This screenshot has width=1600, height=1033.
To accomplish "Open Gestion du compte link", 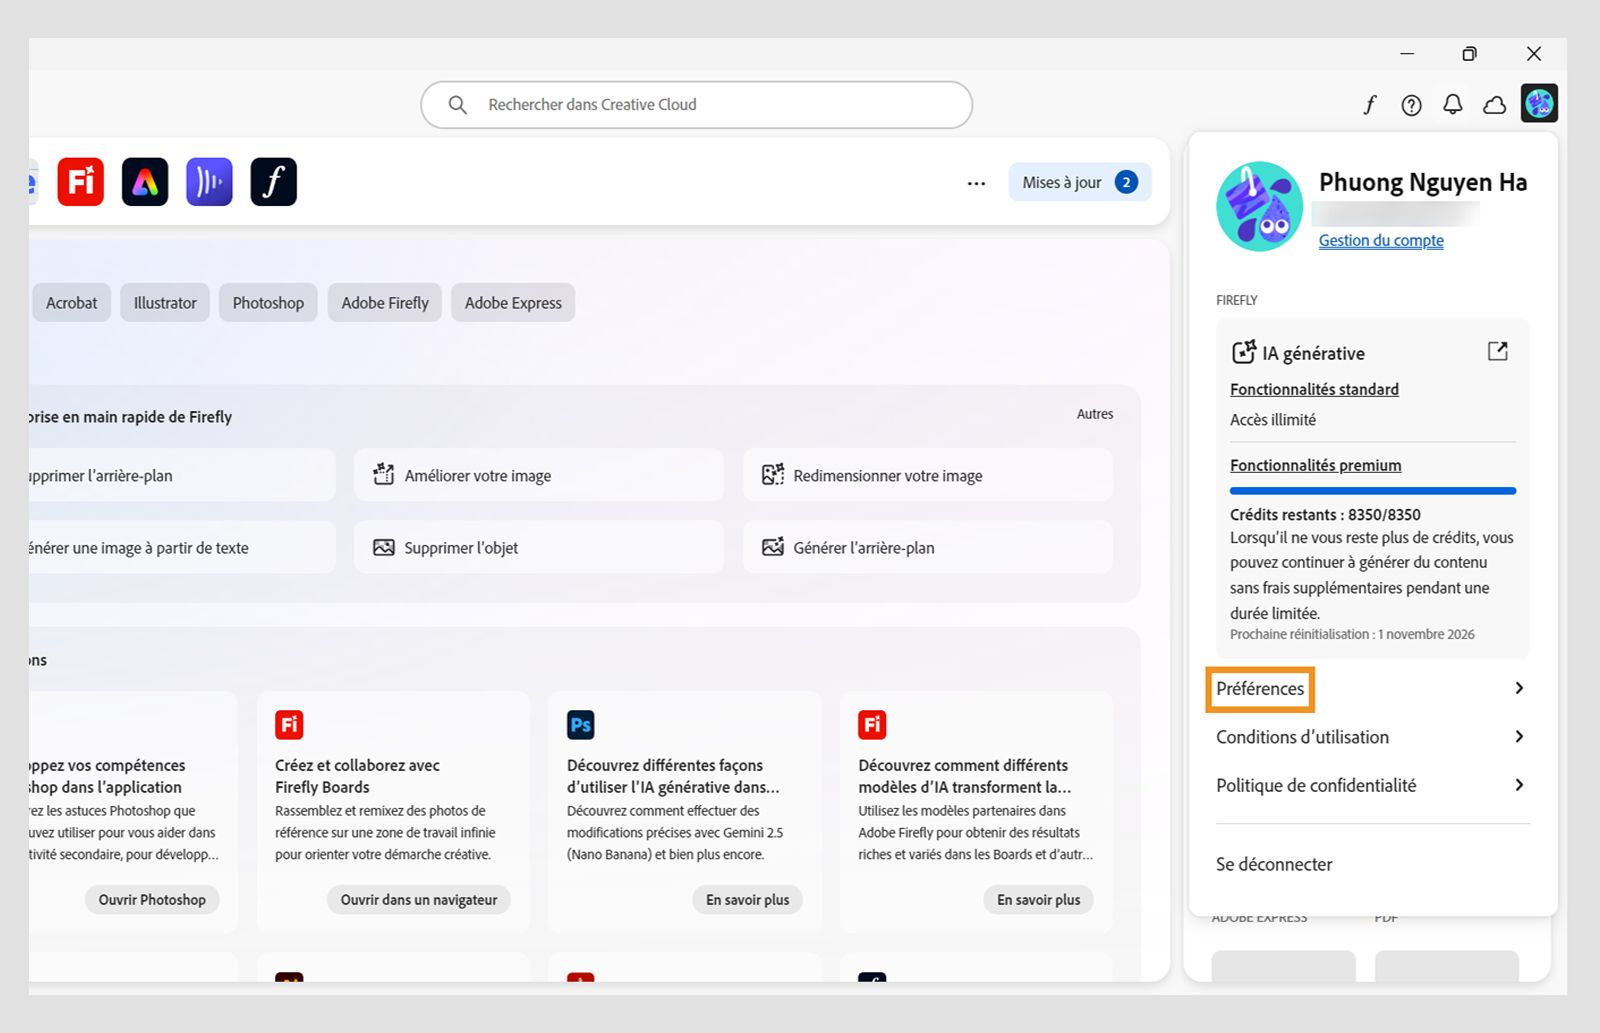I will (x=1381, y=241).
